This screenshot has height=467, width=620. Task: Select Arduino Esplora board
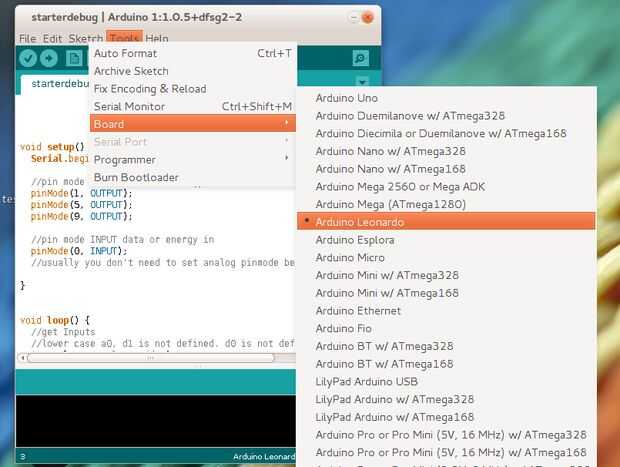pyautogui.click(x=446, y=240)
